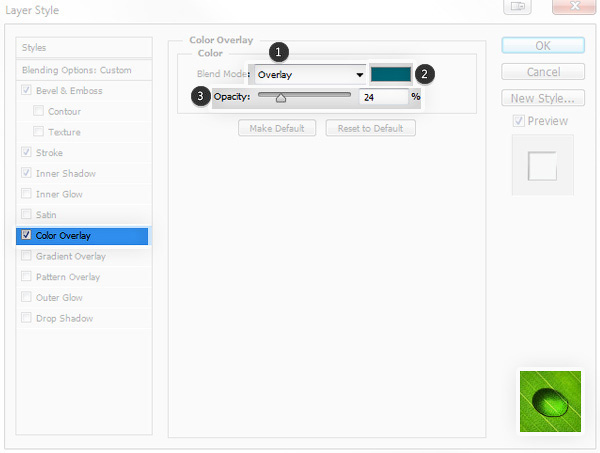Click the Opacity slider handle
The height and width of the screenshot is (453, 600).
[281, 98]
